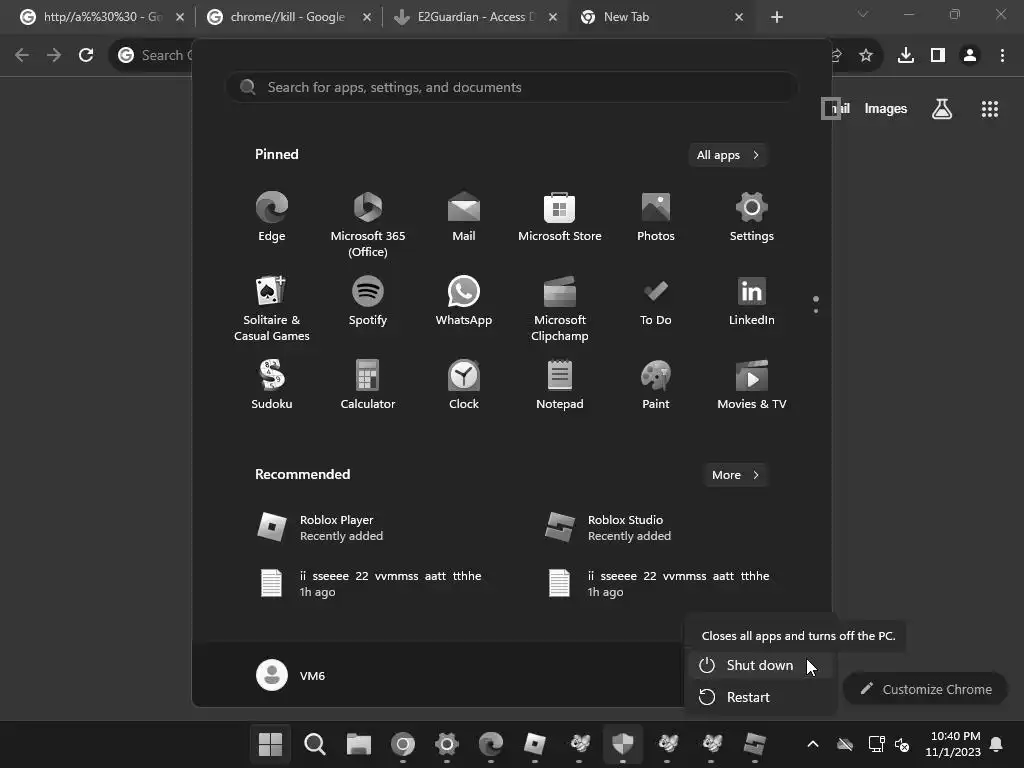Image resolution: width=1024 pixels, height=768 pixels.
Task: Open the To Do app
Action: [656, 301]
